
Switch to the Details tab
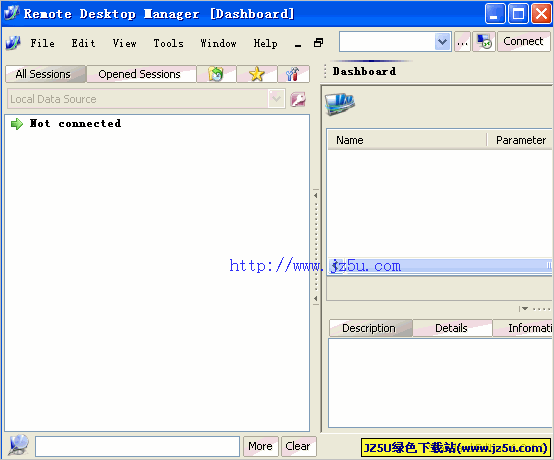point(452,328)
